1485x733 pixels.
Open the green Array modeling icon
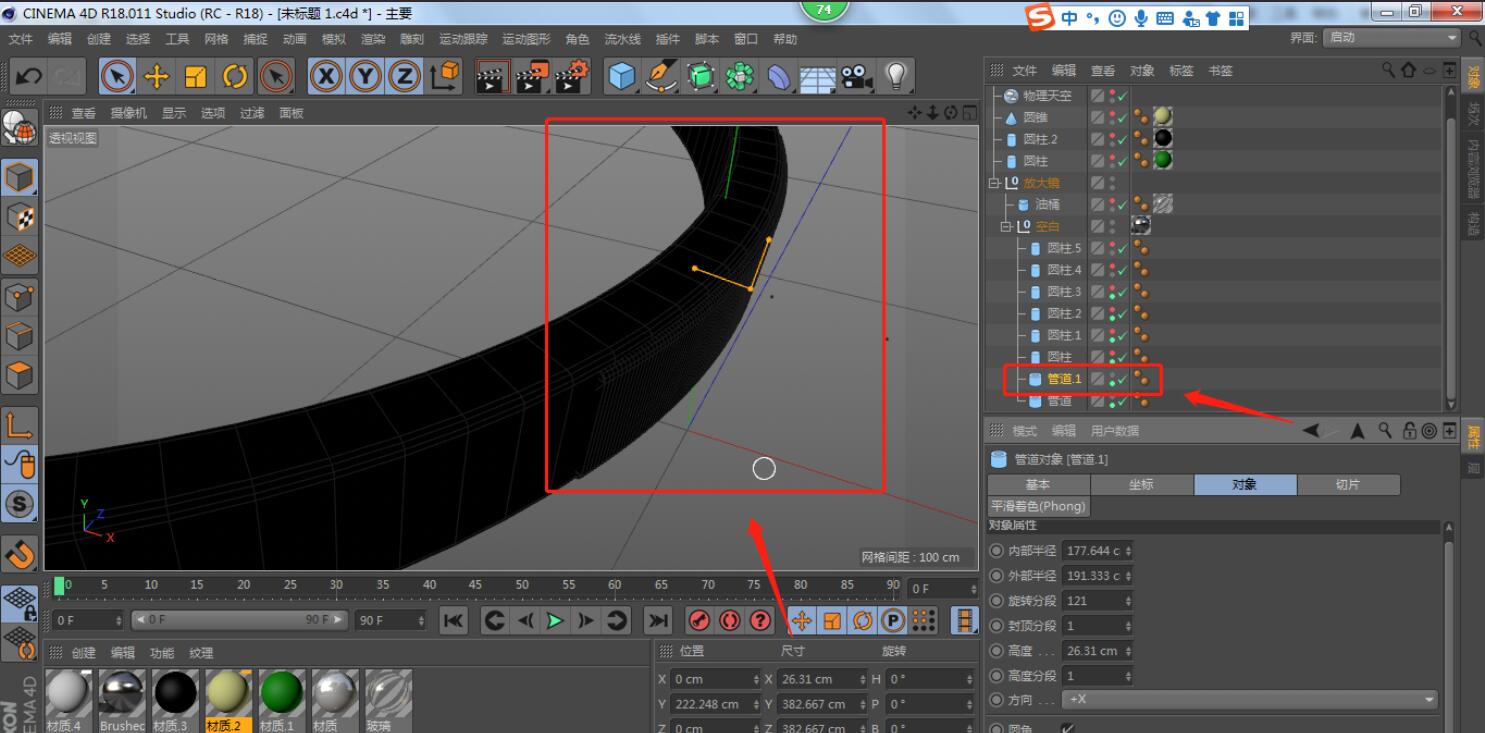pos(740,77)
